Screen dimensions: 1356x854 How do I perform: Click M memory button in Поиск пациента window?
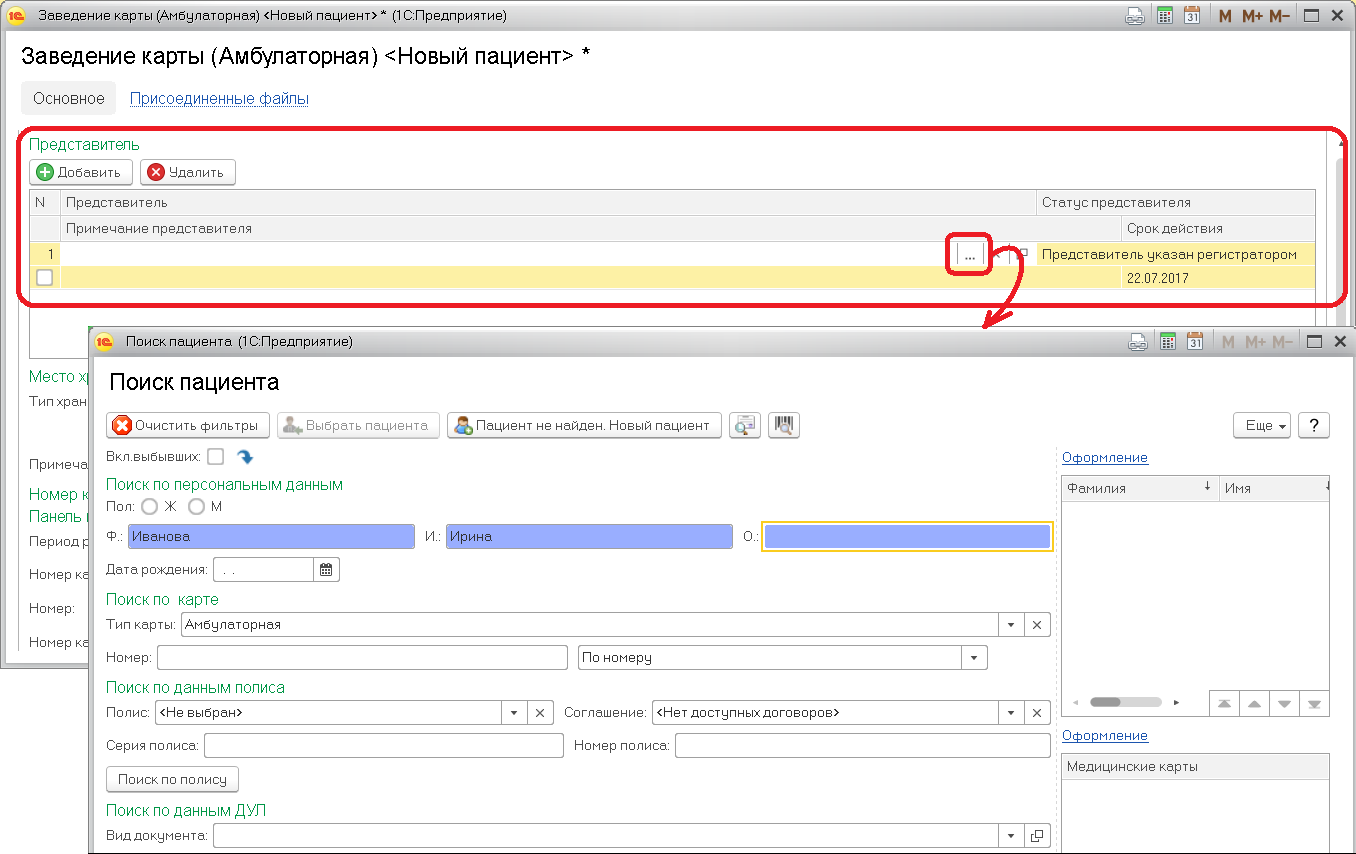1226,342
